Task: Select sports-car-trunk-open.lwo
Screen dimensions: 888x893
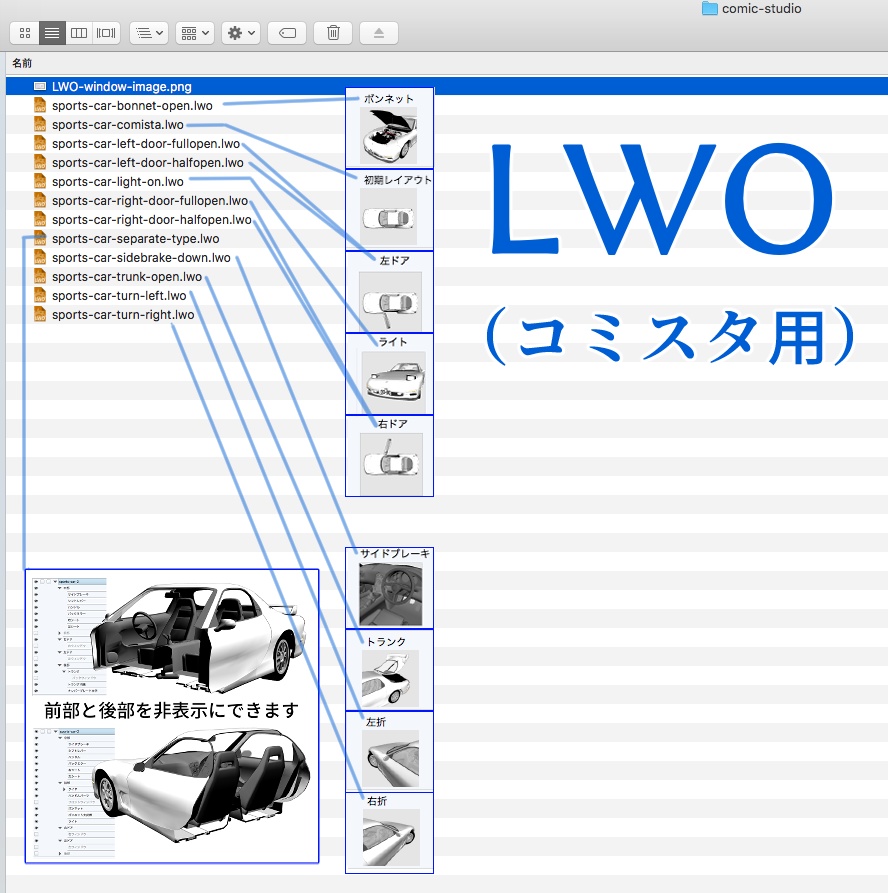Action: [x=127, y=277]
